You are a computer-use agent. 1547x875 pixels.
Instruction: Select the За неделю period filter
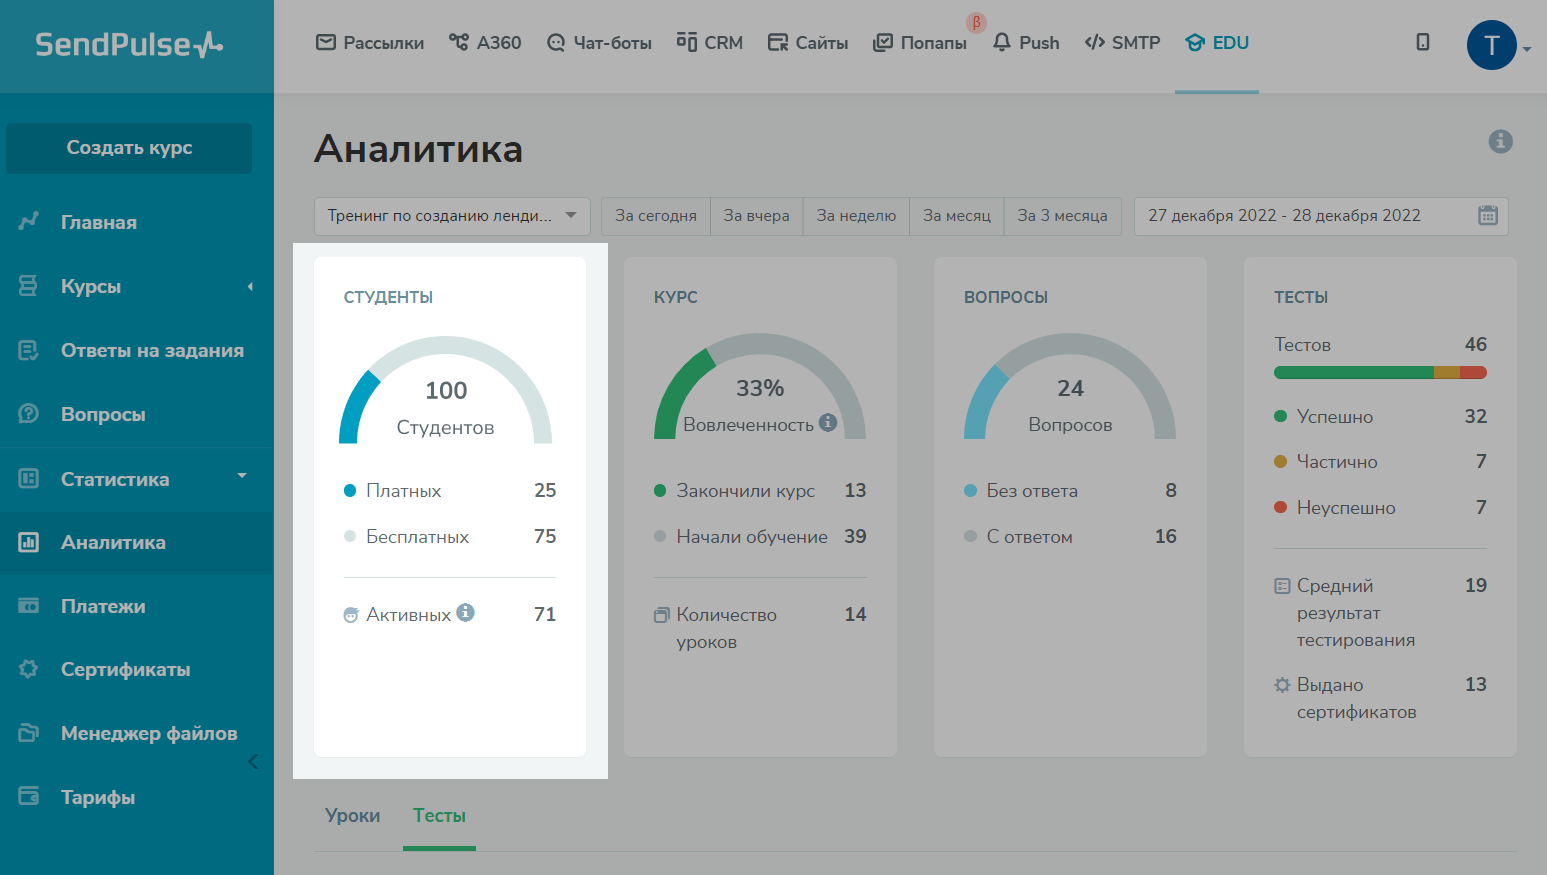[855, 216]
